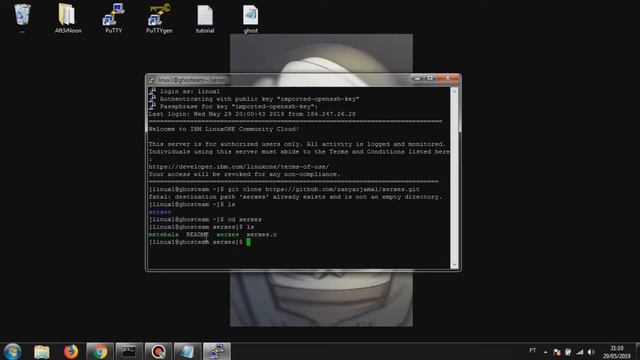Close the PuTTY terminal window

coord(448,78)
